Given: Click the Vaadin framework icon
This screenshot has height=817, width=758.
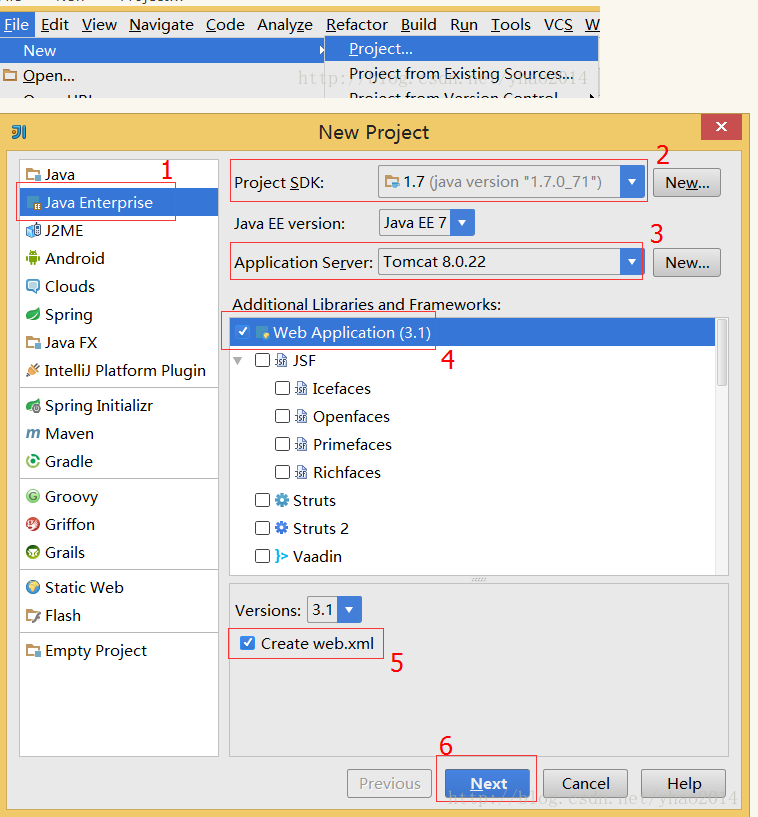Looking at the screenshot, I should point(281,556).
